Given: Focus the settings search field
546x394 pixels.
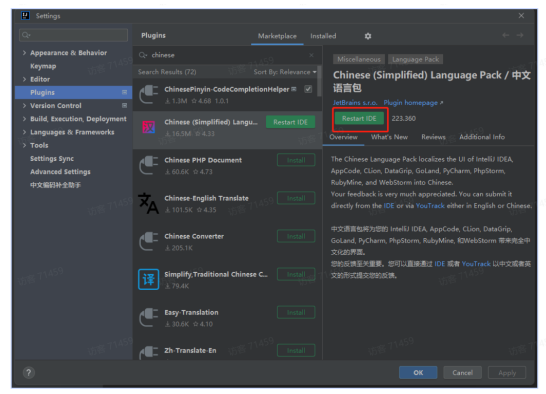Looking at the screenshot, I should (x=73, y=35).
